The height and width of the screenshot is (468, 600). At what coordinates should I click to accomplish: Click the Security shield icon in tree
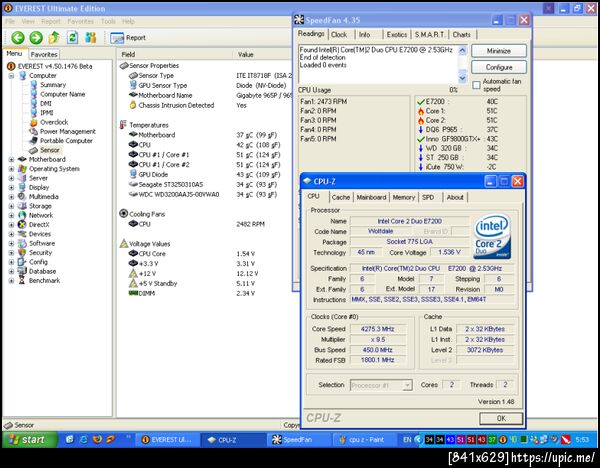tap(22, 253)
